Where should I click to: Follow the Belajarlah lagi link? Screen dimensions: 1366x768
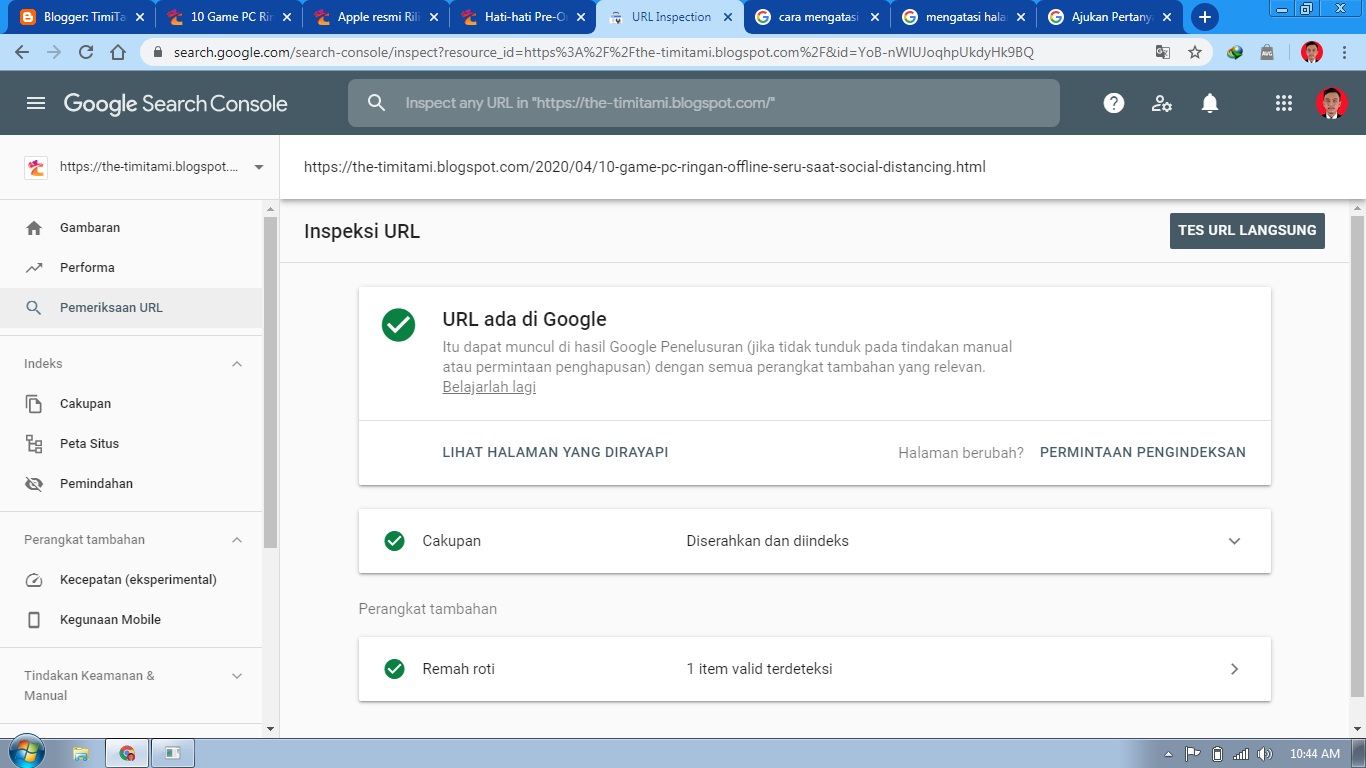[489, 387]
